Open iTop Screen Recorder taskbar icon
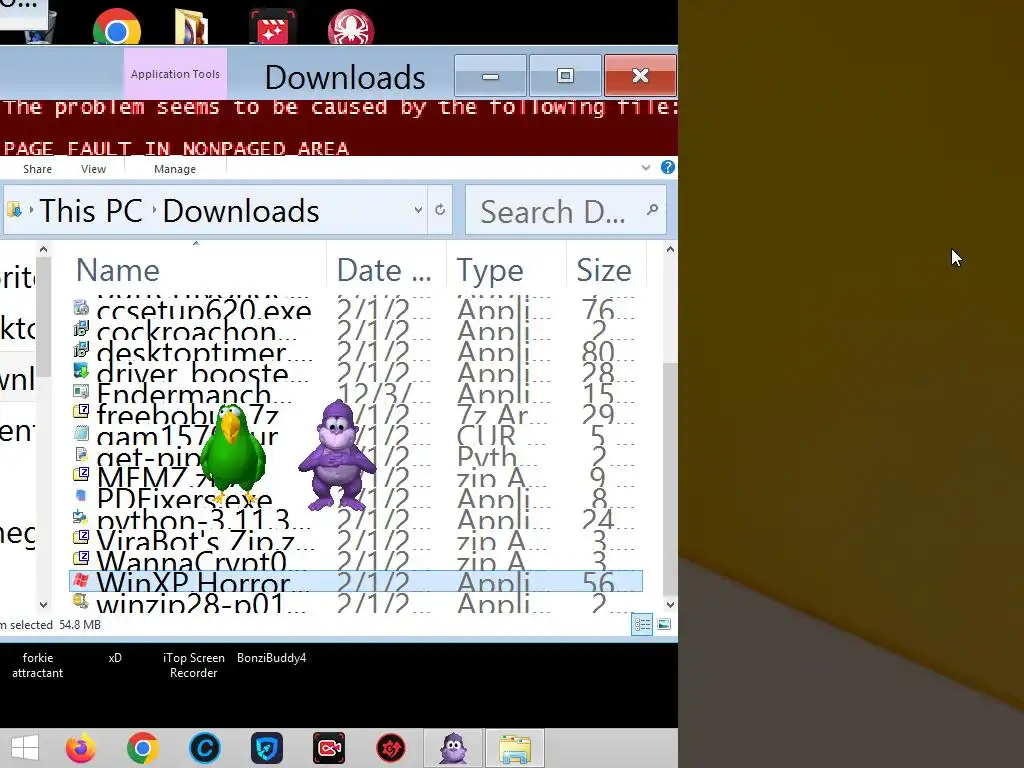 (328, 748)
